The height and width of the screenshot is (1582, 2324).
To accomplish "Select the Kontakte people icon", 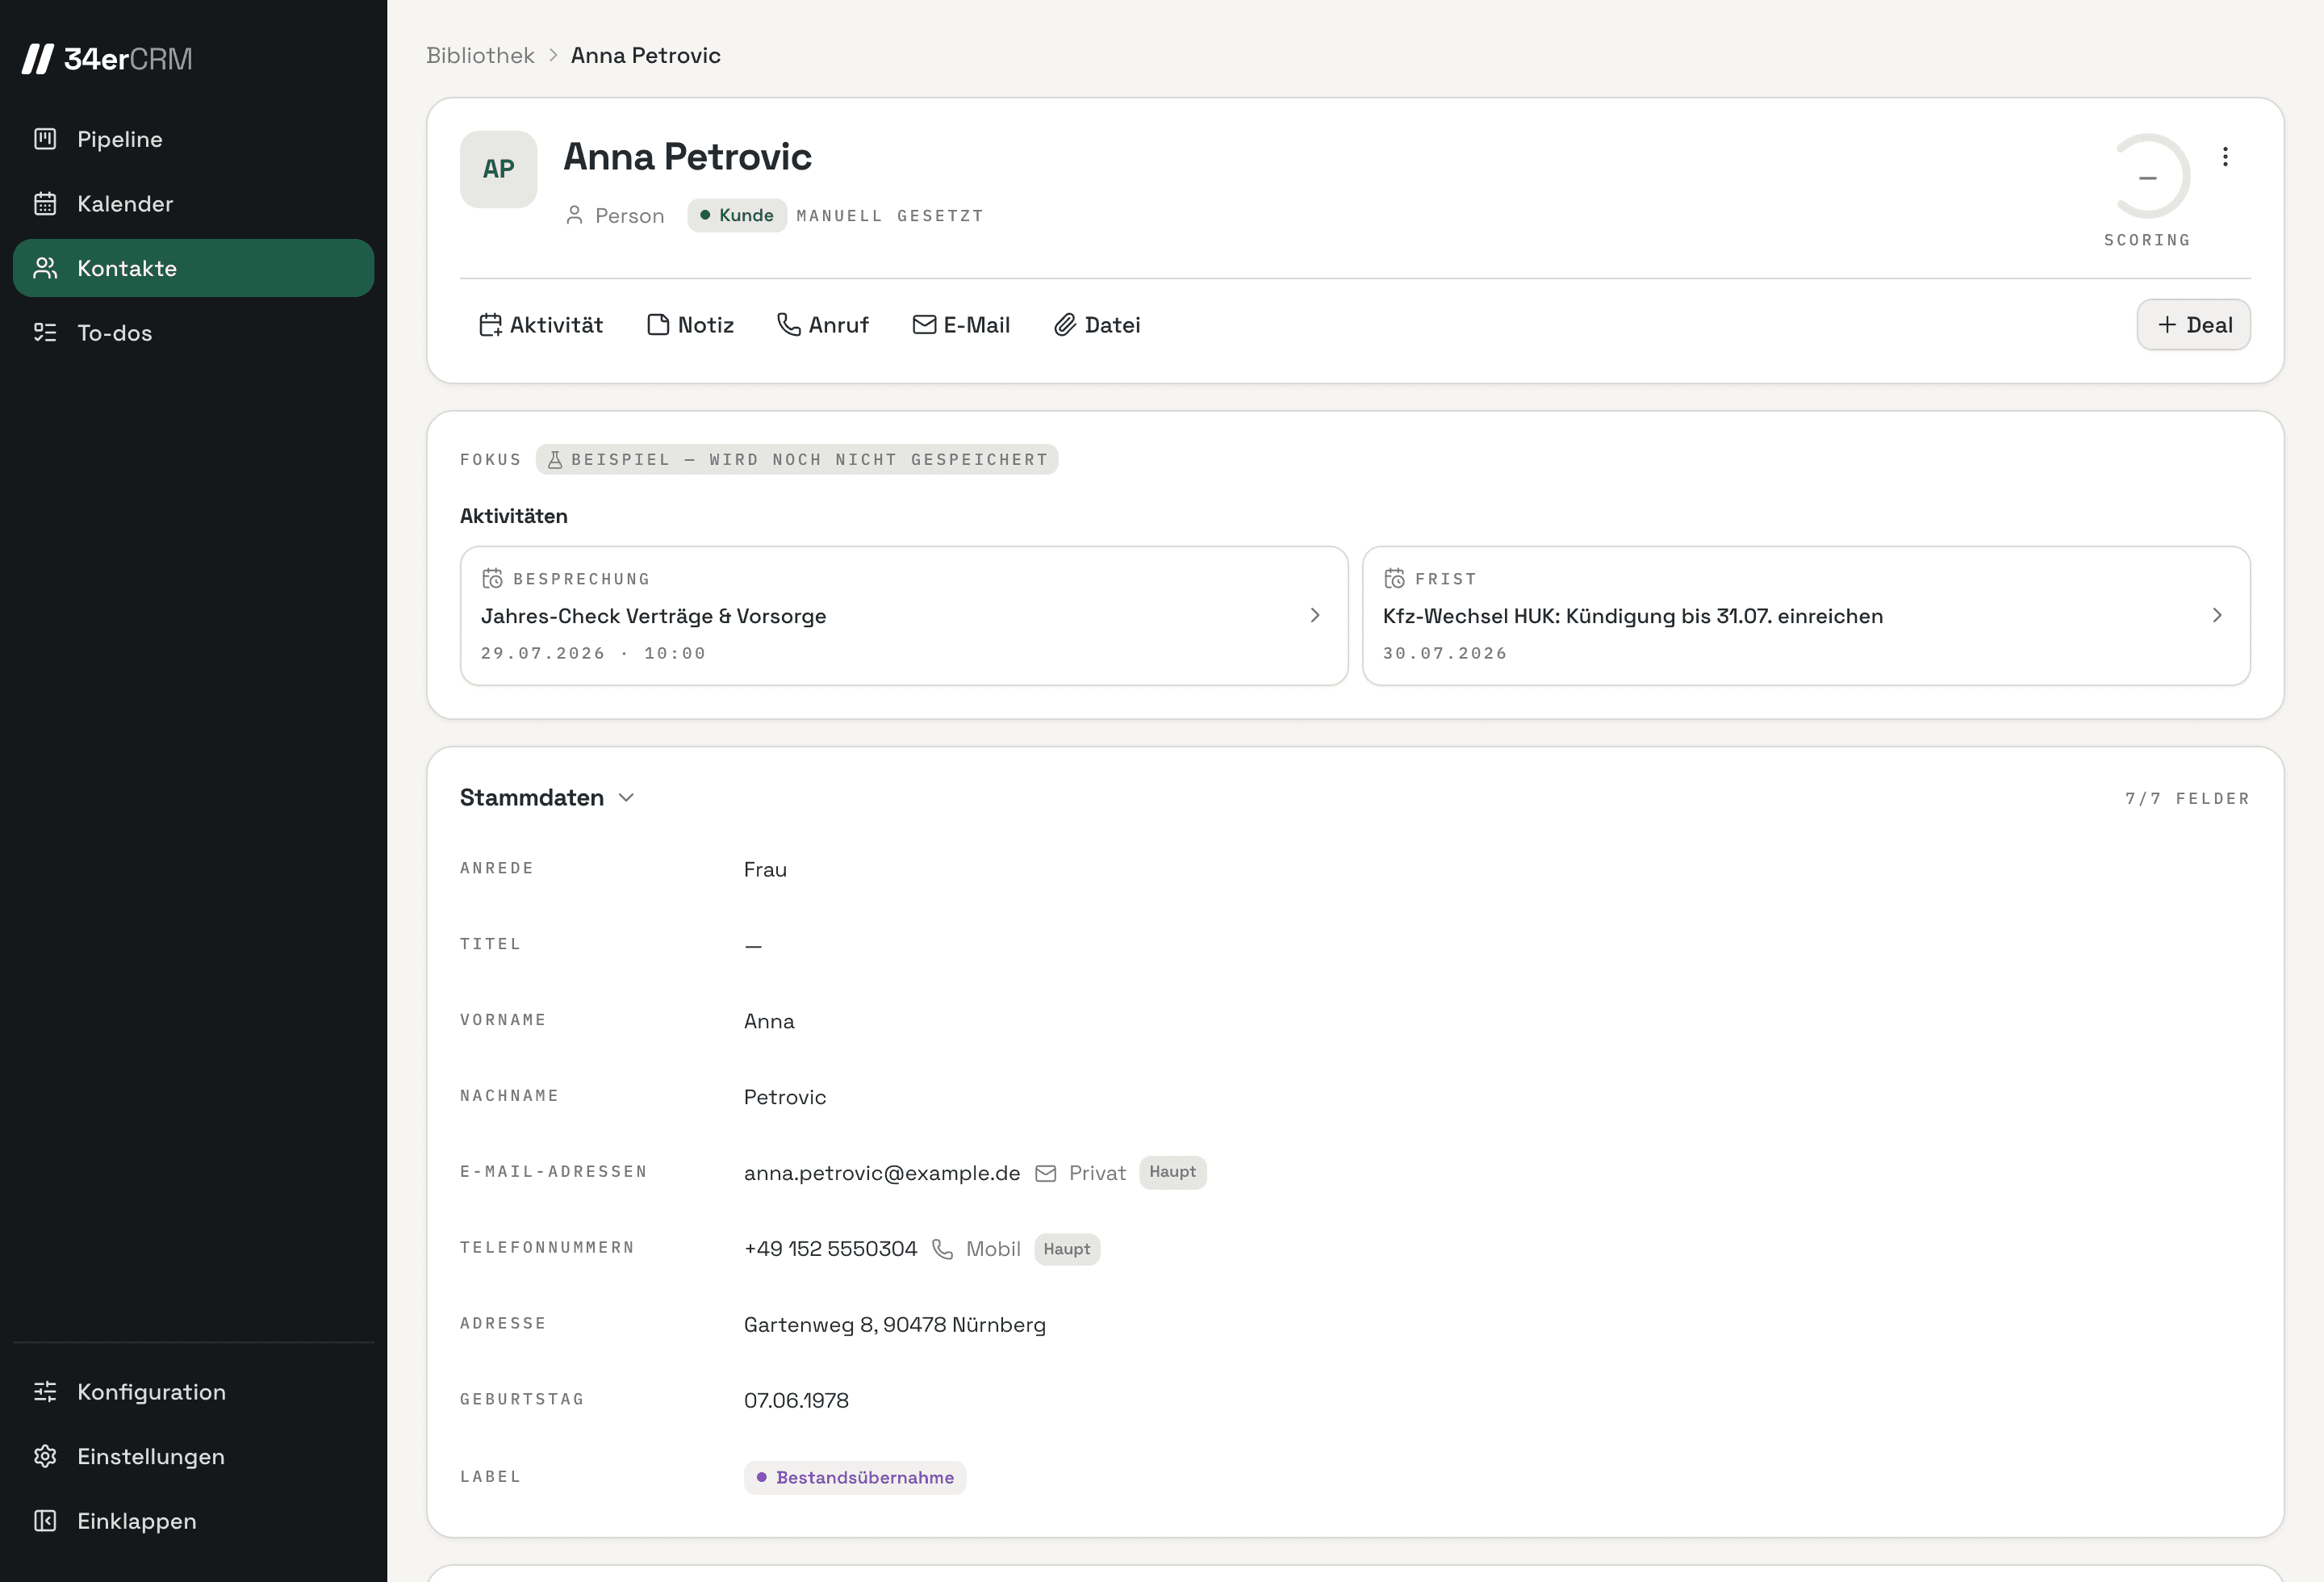I will (45, 268).
